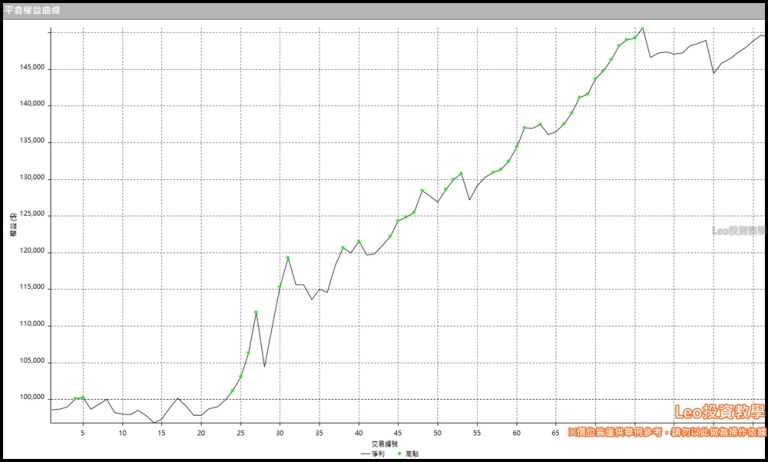Click the 120,000 y-axis tick label
The image size is (768, 462).
coord(33,252)
